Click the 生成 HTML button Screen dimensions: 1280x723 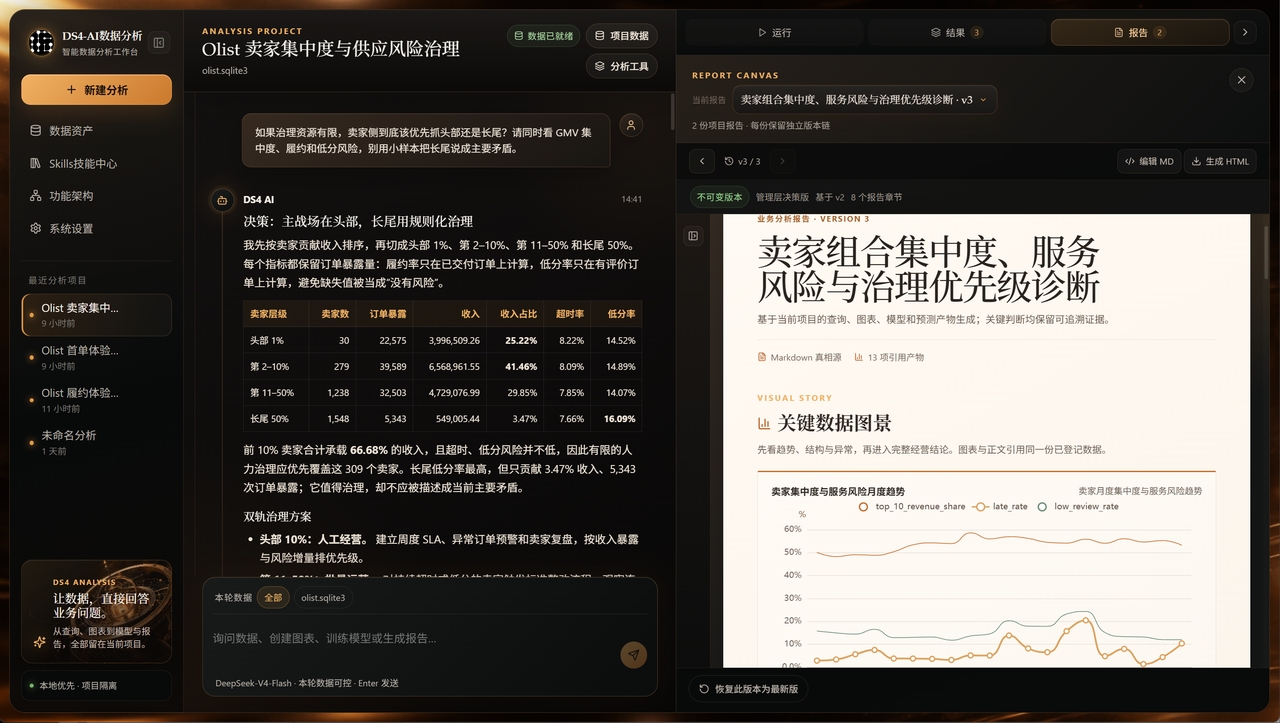[1220, 161]
